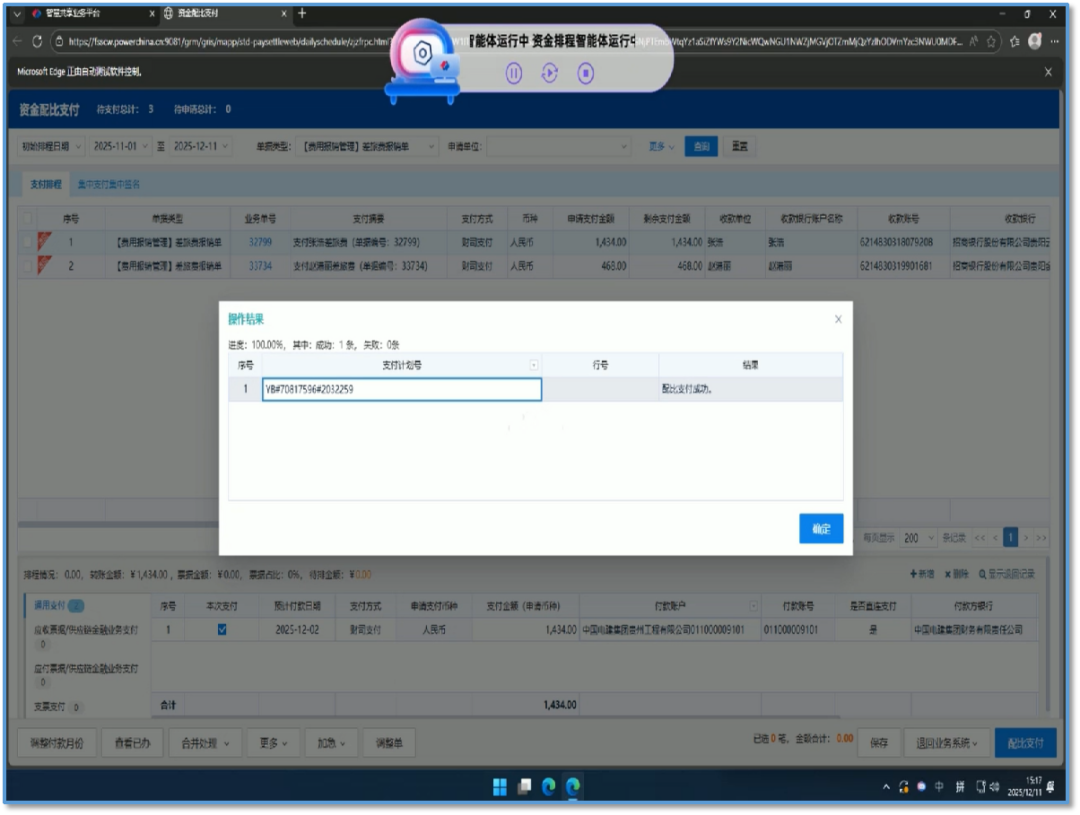Viewport: 1080px width, 815px height.
Task: Click the volume icon in the system tray
Action: click(x=995, y=787)
